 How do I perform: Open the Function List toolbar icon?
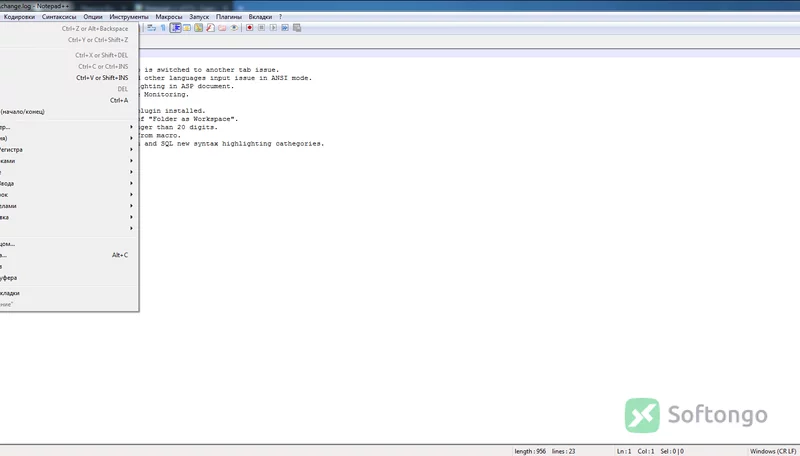click(x=210, y=28)
